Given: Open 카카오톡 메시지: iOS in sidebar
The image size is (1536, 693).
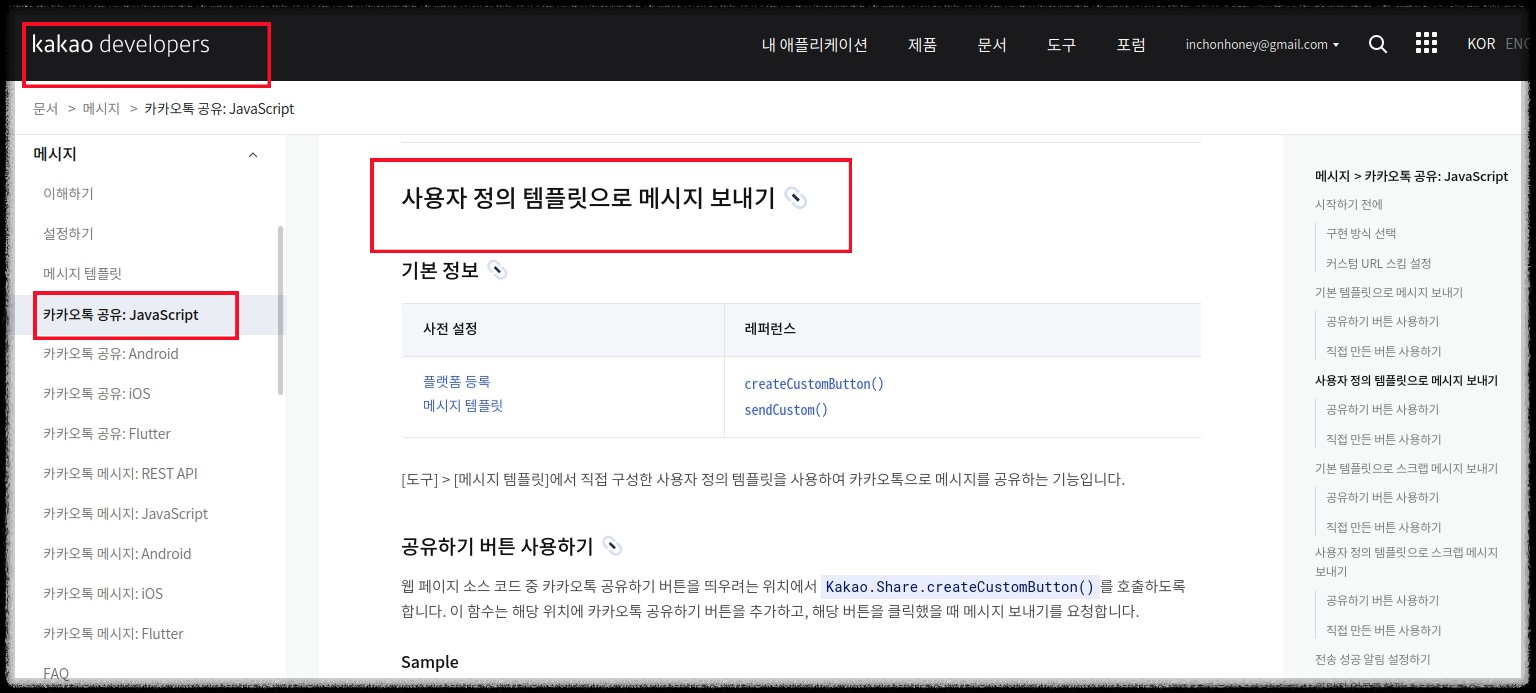Looking at the screenshot, I should coord(103,594).
